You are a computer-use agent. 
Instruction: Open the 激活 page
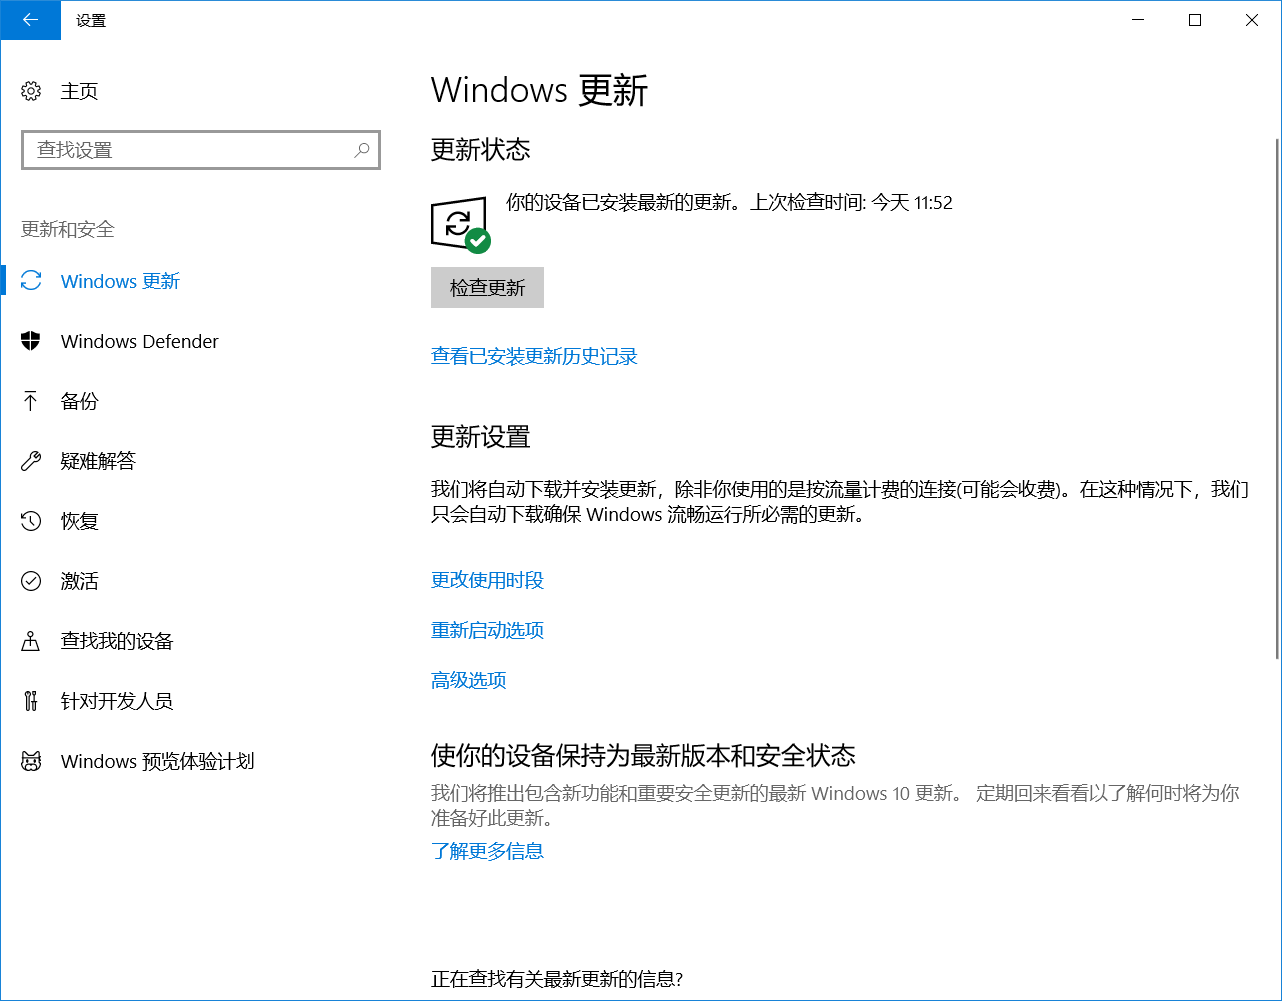tap(200, 581)
